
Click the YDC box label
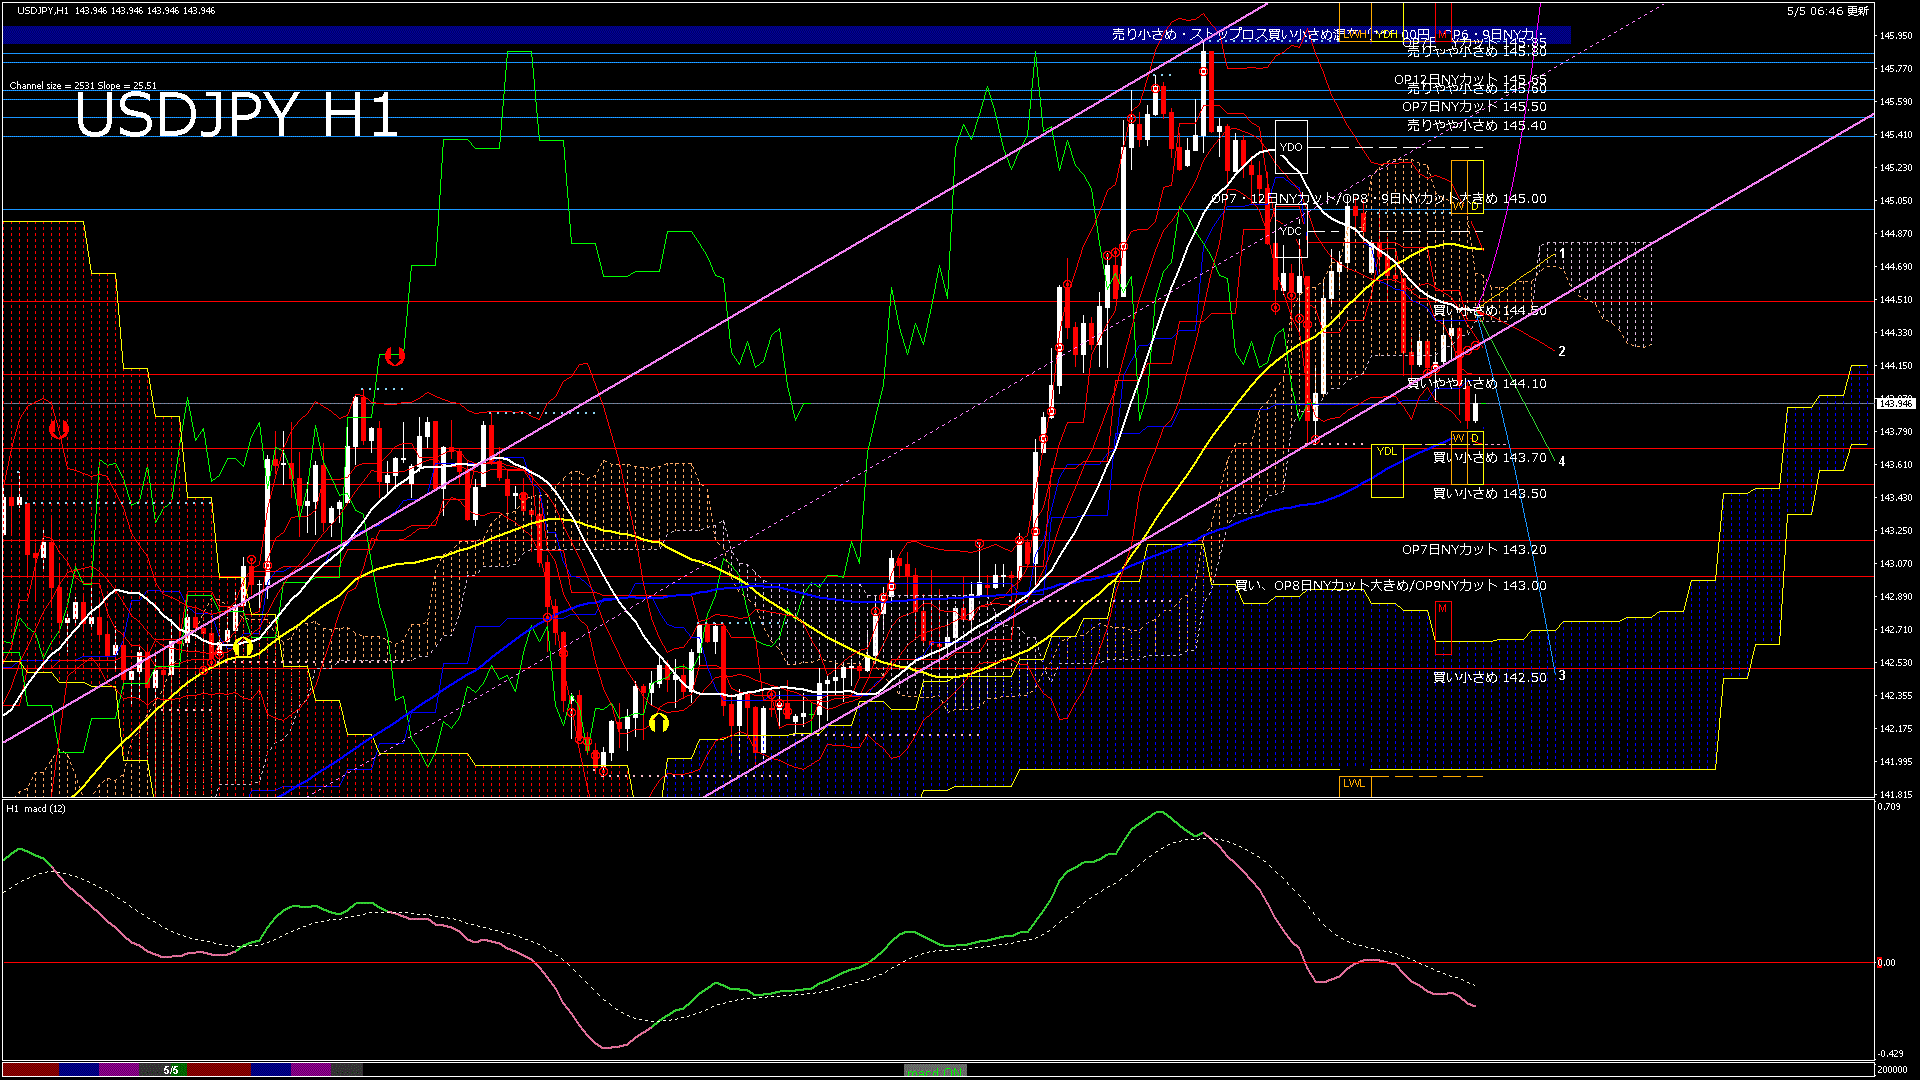point(1291,231)
